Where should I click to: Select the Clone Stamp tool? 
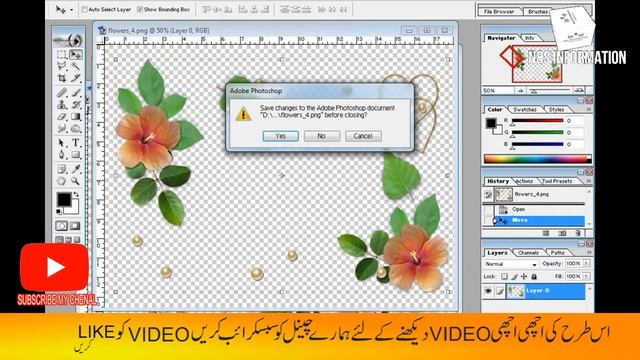click(62, 104)
